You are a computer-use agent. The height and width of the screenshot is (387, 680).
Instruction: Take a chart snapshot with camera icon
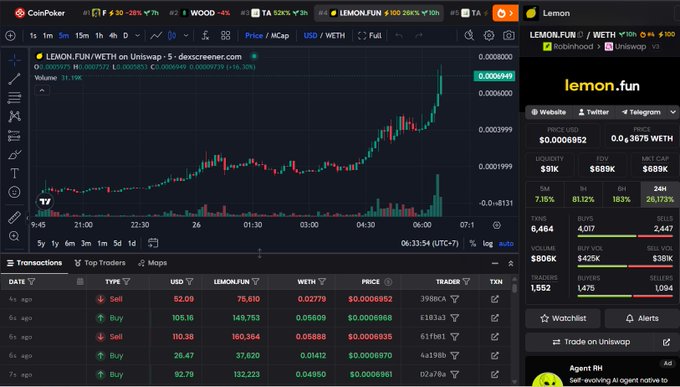click(x=509, y=36)
